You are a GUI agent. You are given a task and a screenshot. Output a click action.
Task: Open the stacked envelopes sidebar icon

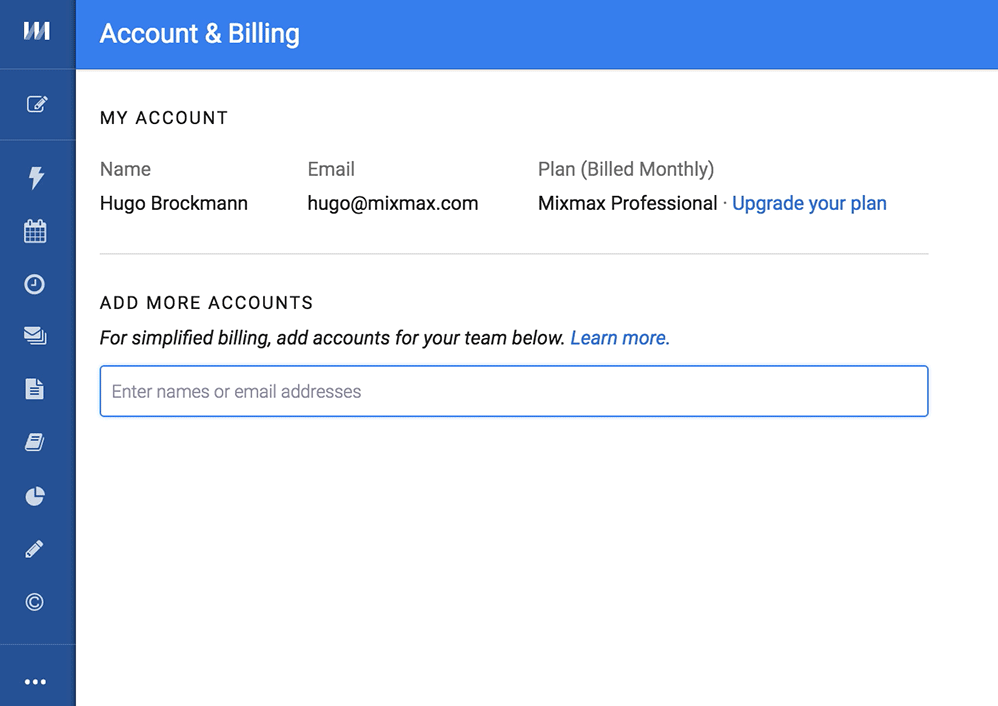click(x=35, y=335)
